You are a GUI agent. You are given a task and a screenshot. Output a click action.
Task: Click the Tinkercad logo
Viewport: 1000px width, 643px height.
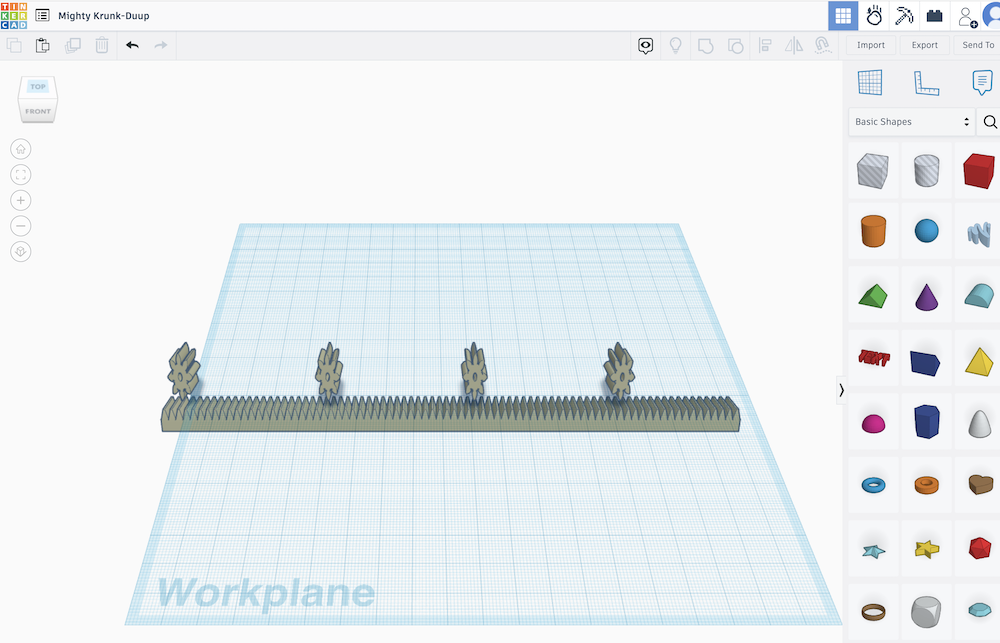(14, 15)
